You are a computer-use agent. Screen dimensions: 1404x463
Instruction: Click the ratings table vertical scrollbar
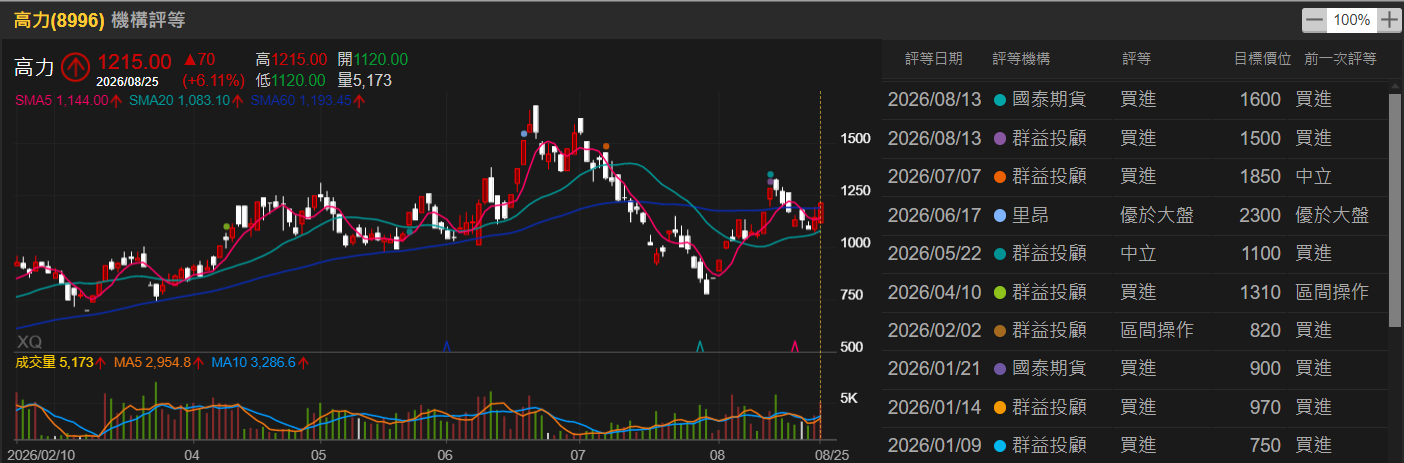point(1396,210)
